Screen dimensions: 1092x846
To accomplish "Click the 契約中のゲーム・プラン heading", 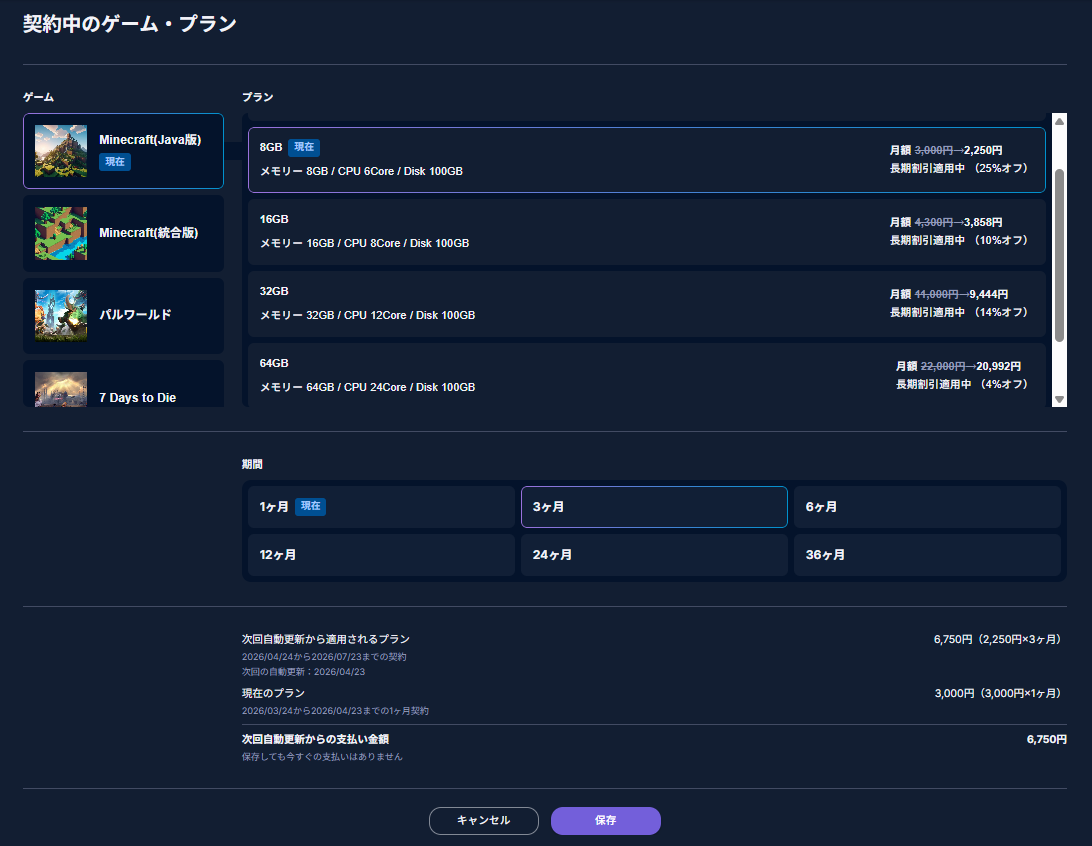I will (x=130, y=24).
